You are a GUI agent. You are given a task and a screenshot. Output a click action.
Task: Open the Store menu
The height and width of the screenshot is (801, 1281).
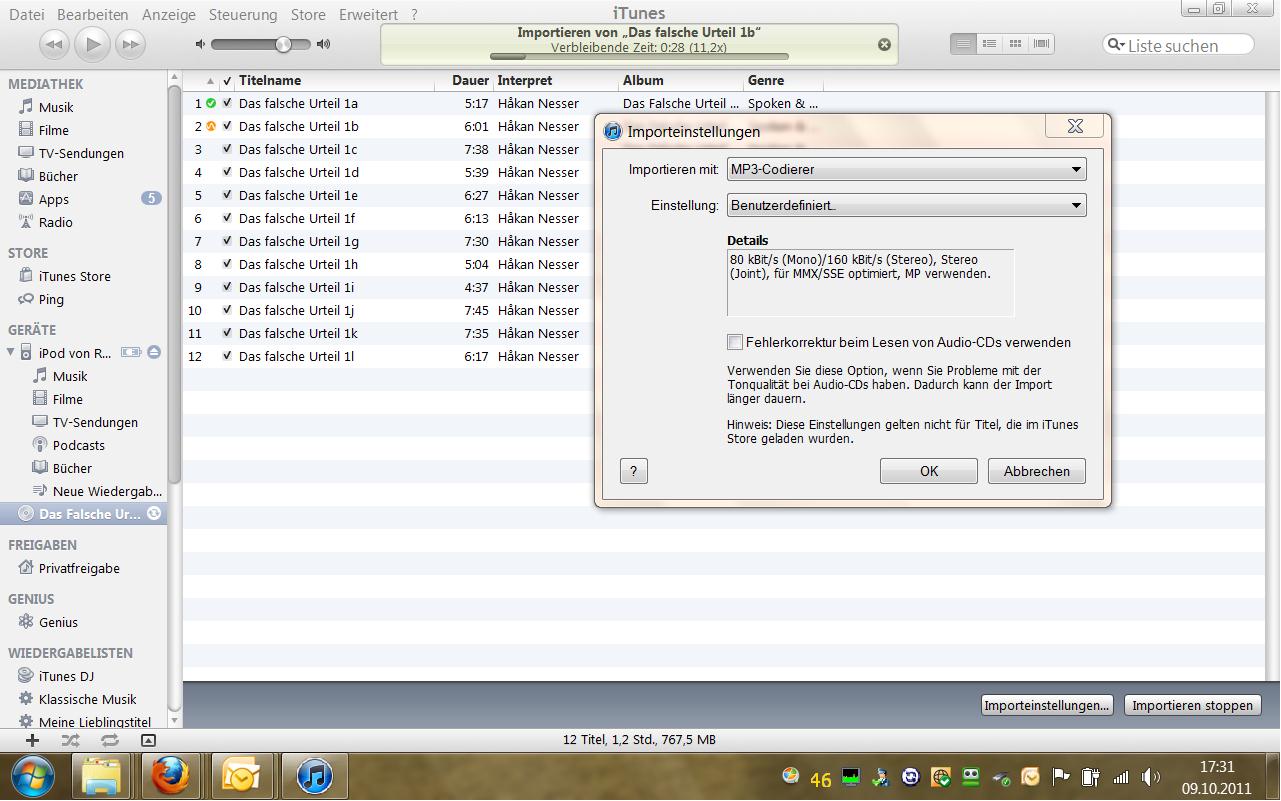308,14
